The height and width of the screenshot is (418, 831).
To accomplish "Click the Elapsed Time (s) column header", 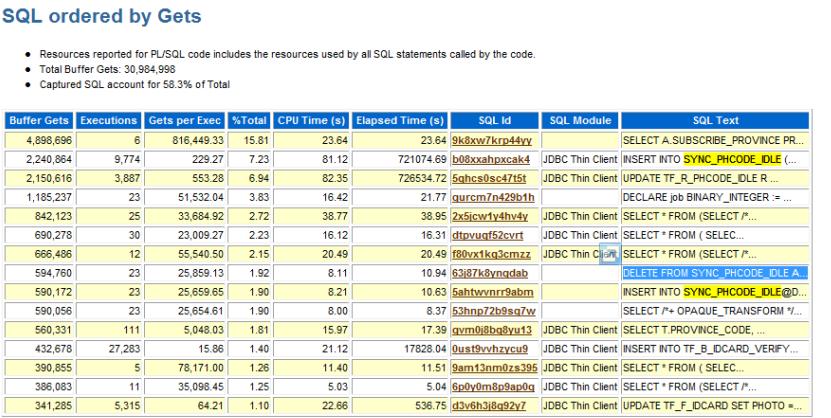I will [x=400, y=121].
